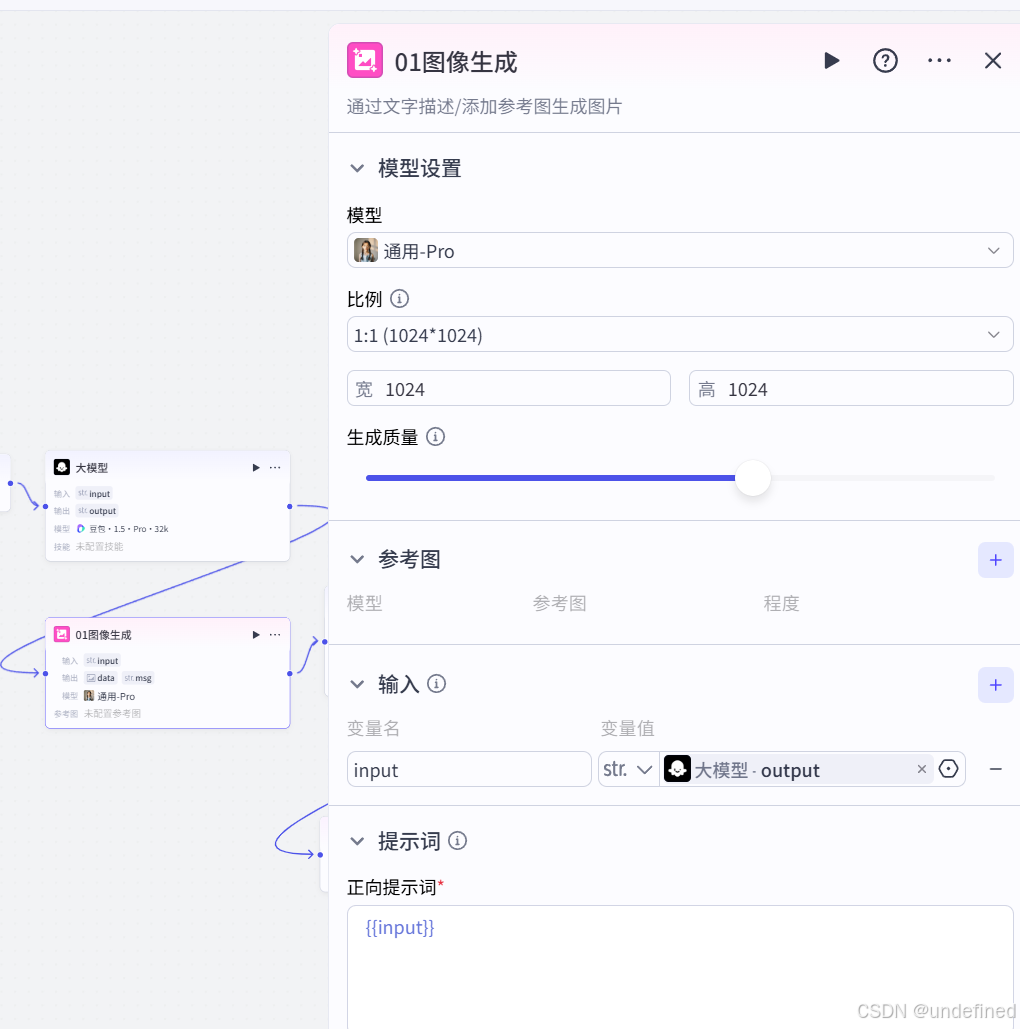1020x1029 pixels.
Task: Click the input tag in 大模型 node
Action: [95, 494]
